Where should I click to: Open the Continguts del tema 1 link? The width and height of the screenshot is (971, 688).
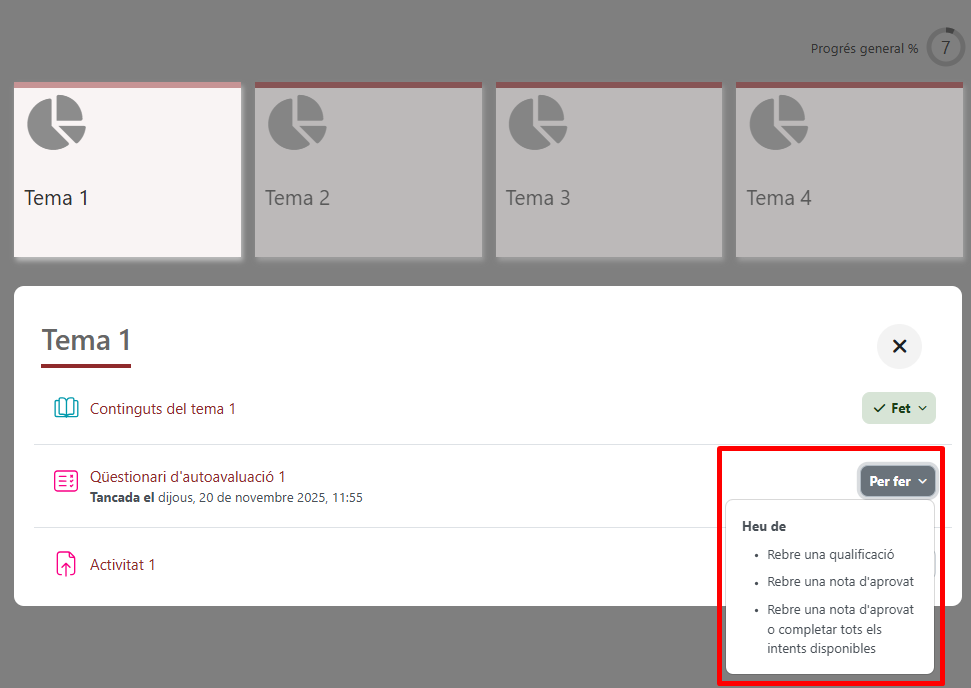163,409
